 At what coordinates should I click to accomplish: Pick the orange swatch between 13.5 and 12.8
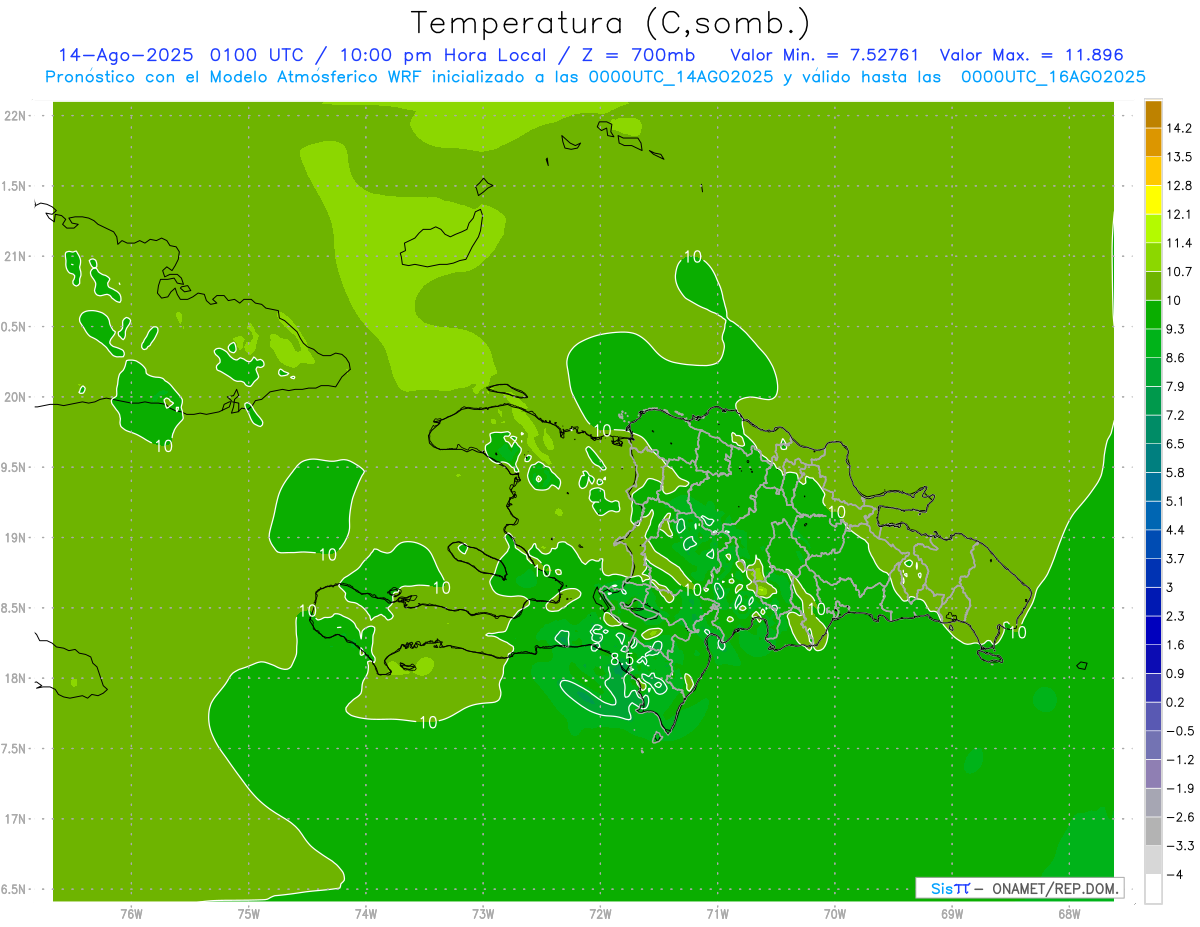1153,171
